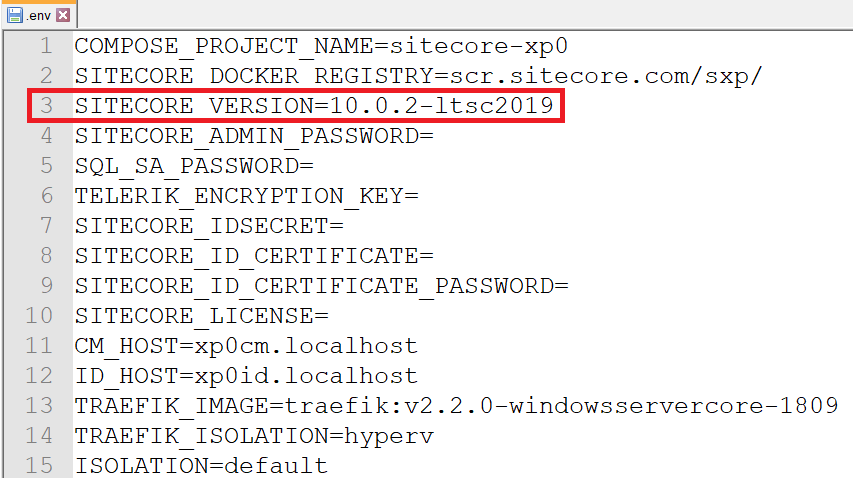Close the .env tab with its X button
This screenshot has height=478, width=853.
[x=63, y=15]
